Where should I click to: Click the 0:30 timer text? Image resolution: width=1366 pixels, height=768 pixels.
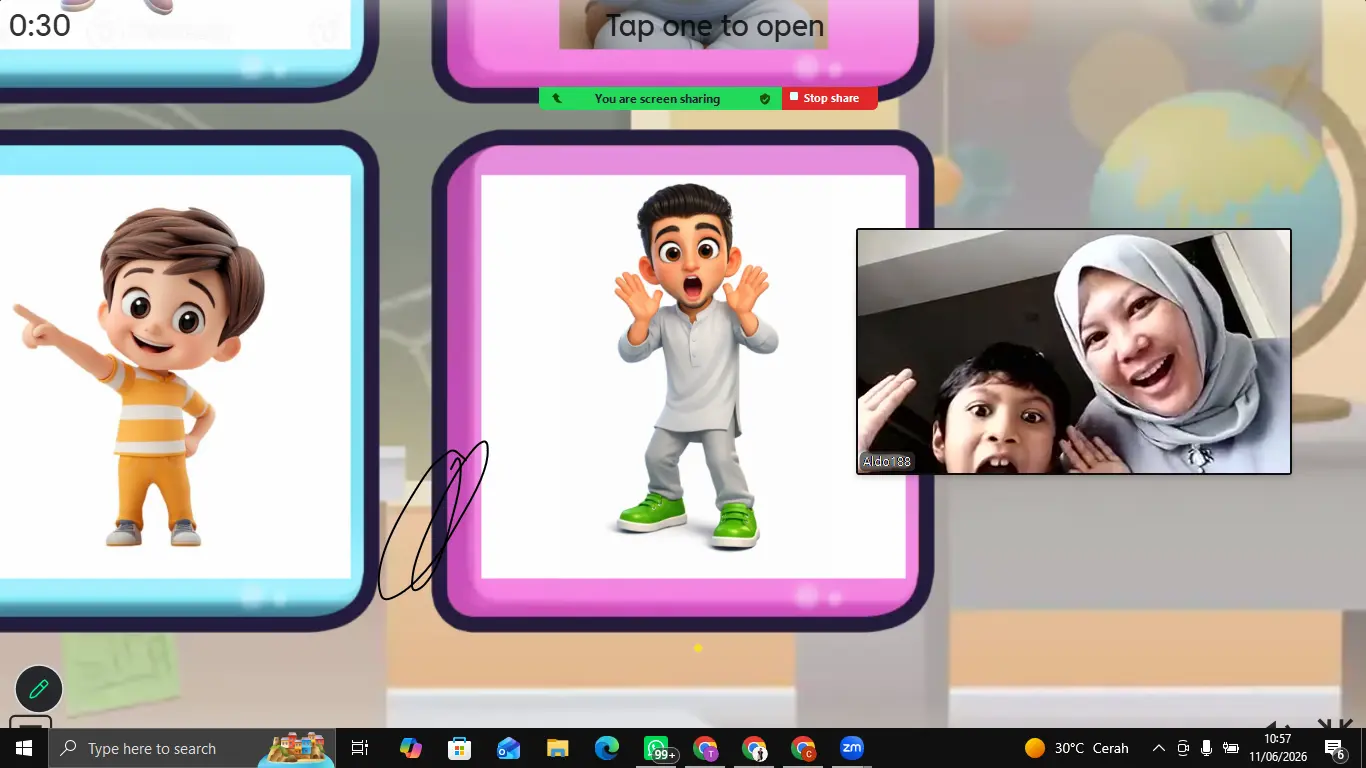[40, 25]
